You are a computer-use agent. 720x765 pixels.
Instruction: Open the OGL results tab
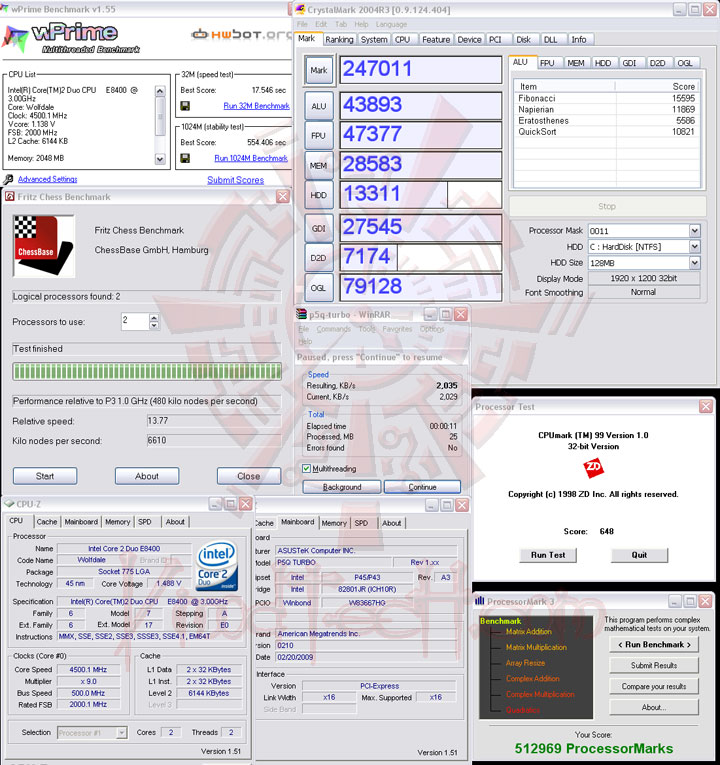(685, 63)
